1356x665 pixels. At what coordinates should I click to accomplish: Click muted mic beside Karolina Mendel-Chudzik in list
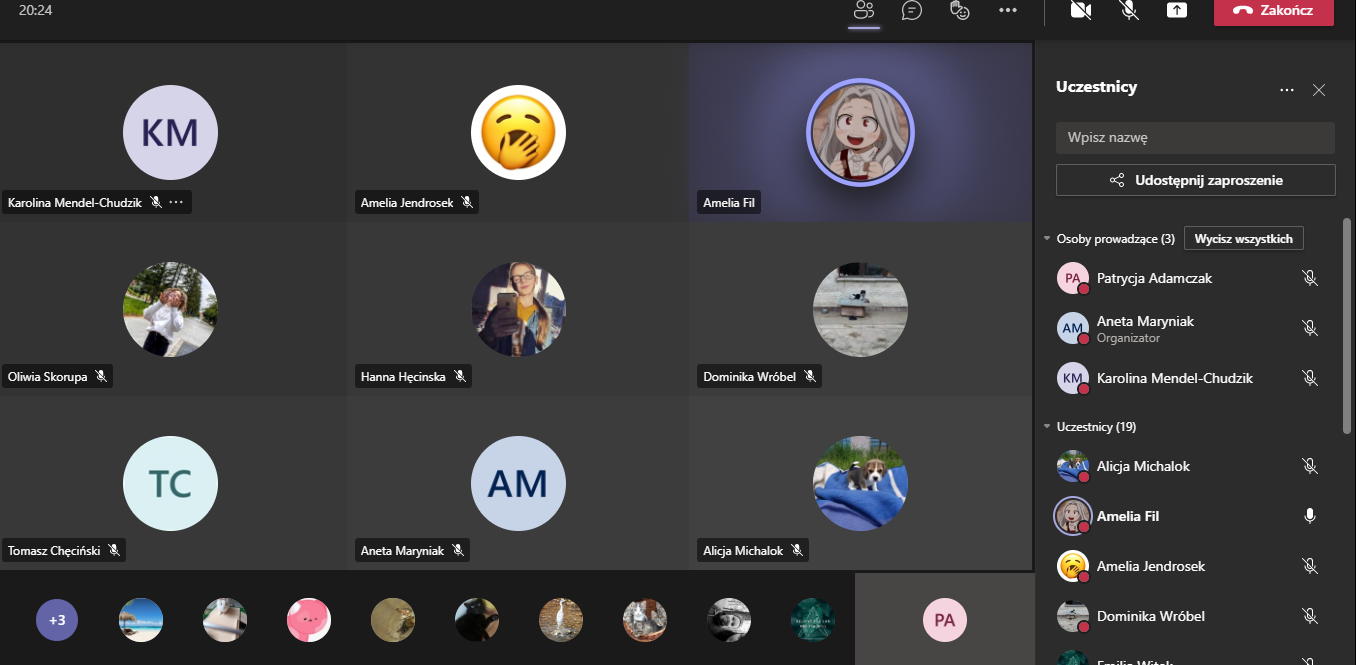click(1309, 378)
